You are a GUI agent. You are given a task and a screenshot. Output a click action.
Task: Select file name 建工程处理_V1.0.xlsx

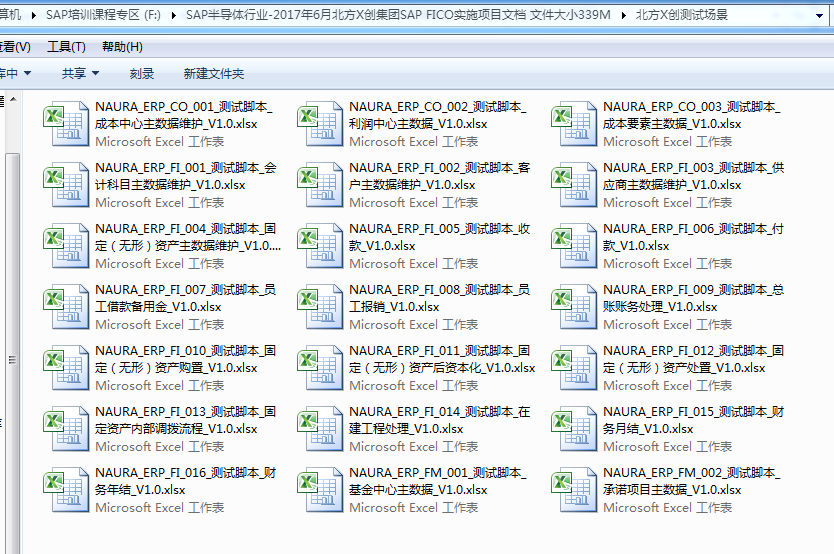point(406,429)
